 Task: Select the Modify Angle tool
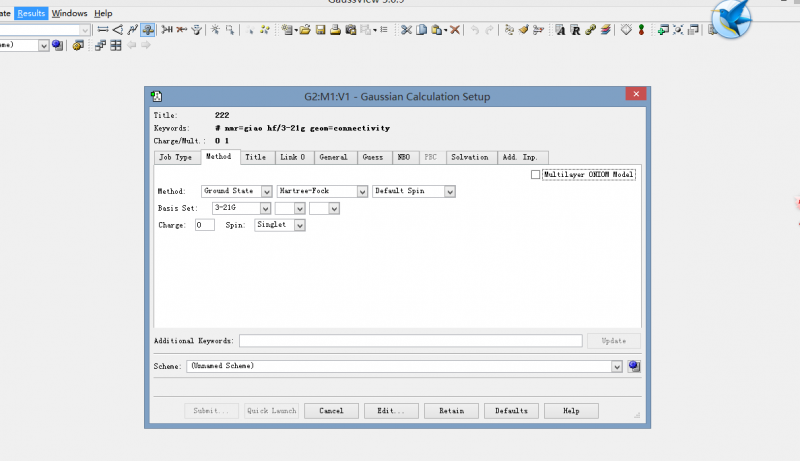click(x=118, y=30)
